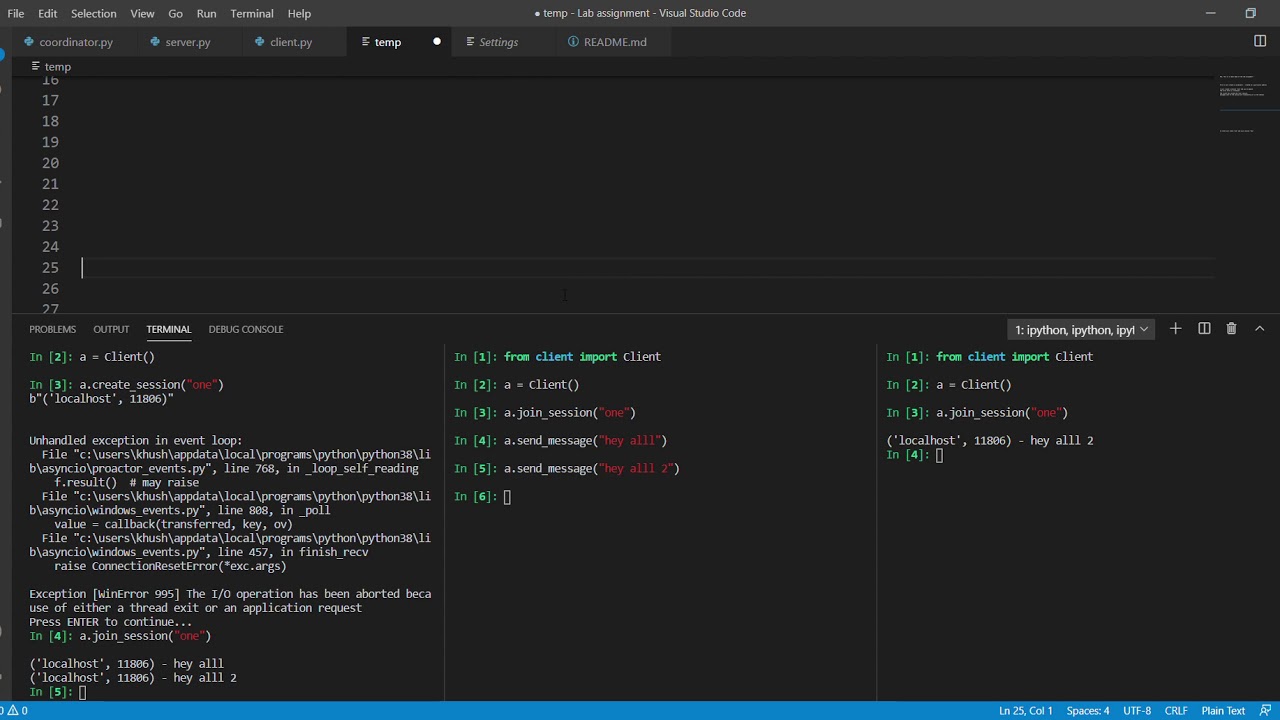
Task: Change language mode from Plain Text
Action: (x=1223, y=711)
